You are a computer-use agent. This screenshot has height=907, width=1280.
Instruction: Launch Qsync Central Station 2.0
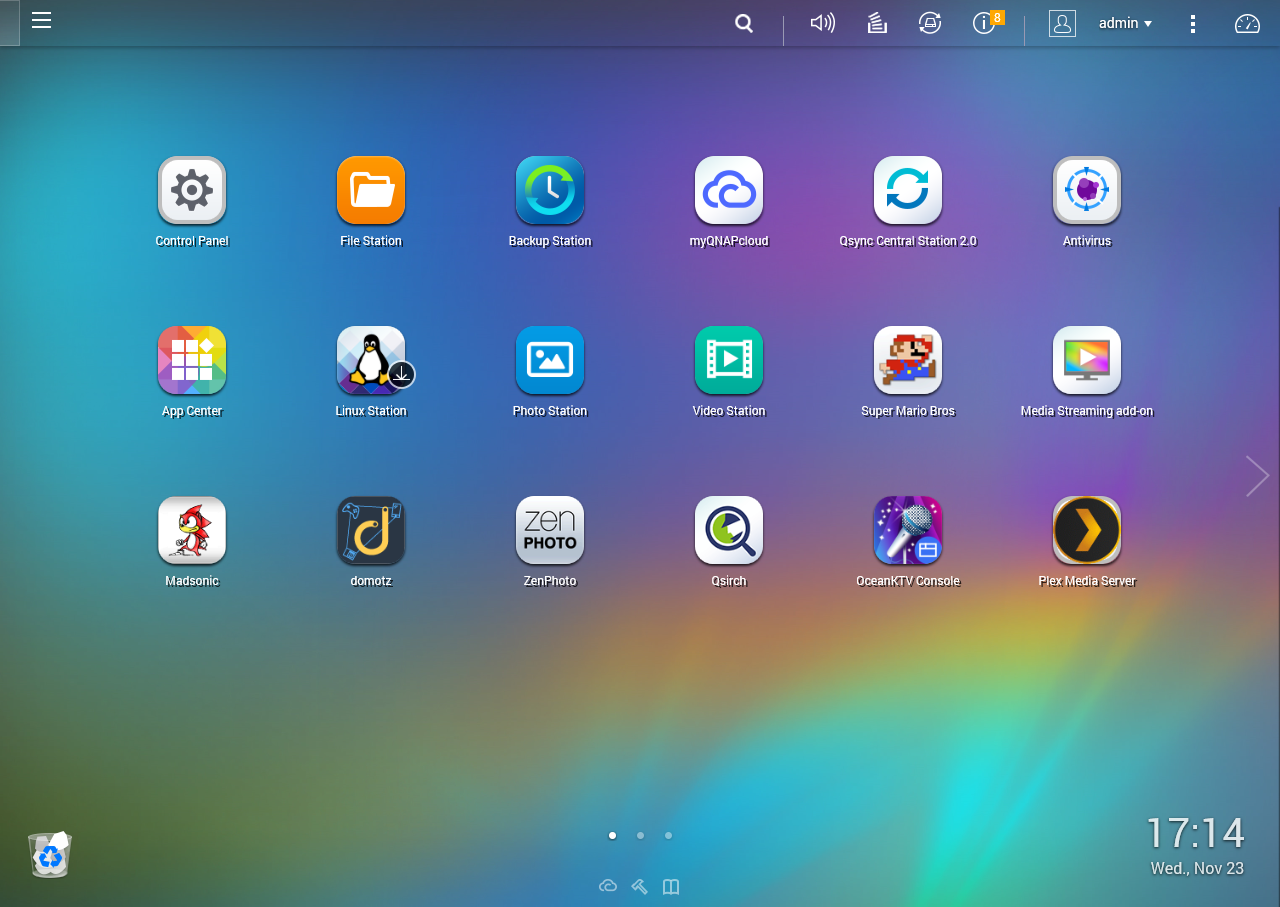pos(908,190)
